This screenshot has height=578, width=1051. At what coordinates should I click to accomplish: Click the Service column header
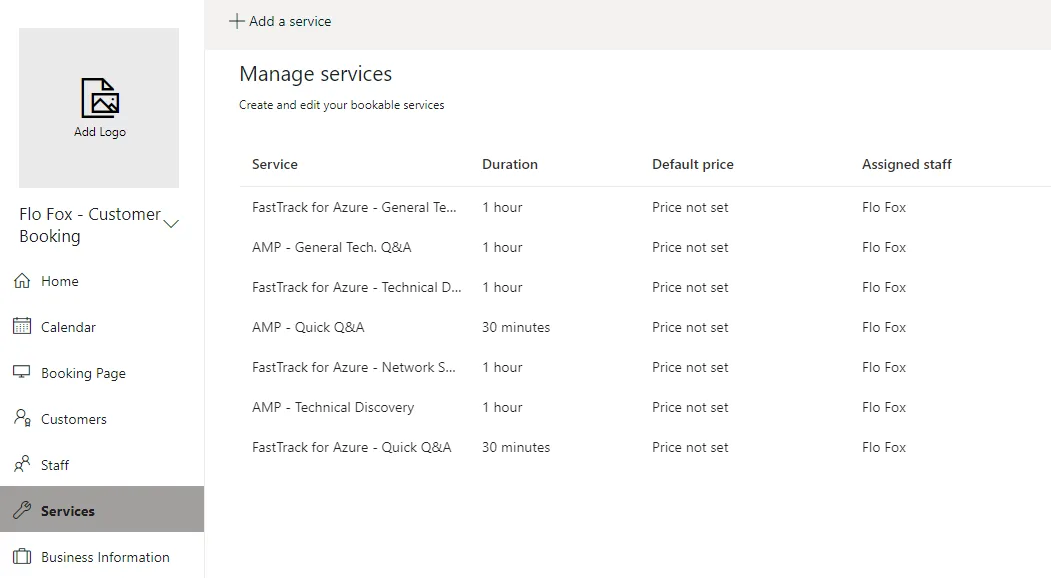(x=275, y=164)
